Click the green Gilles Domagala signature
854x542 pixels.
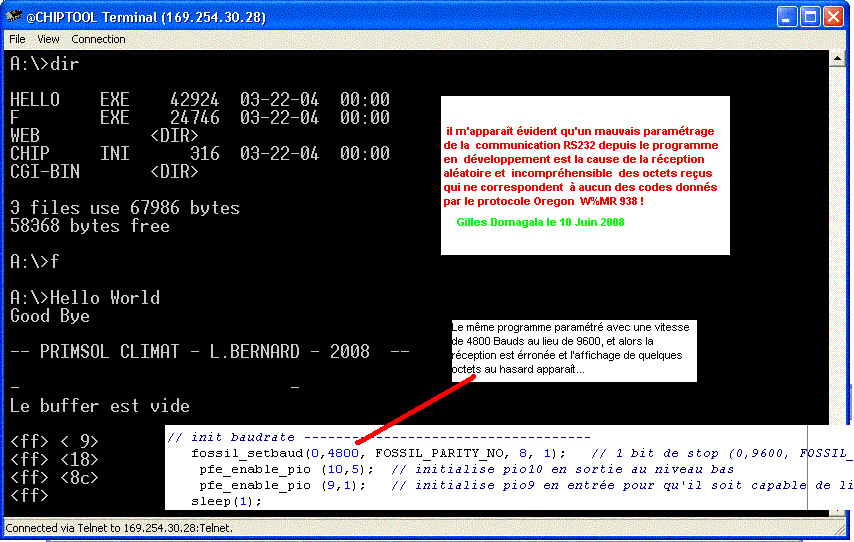(x=540, y=222)
